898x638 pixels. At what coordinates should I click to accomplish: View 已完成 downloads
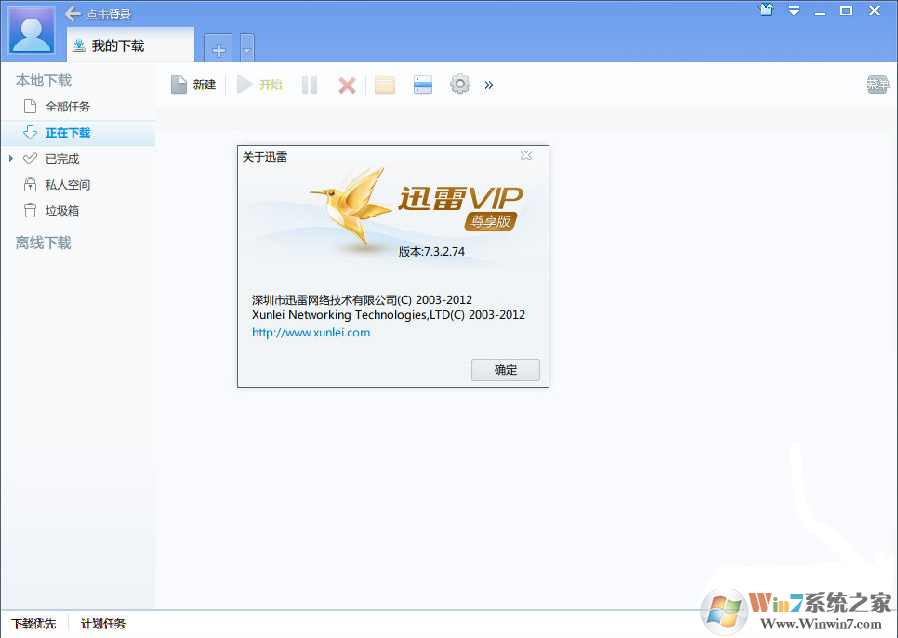65,158
